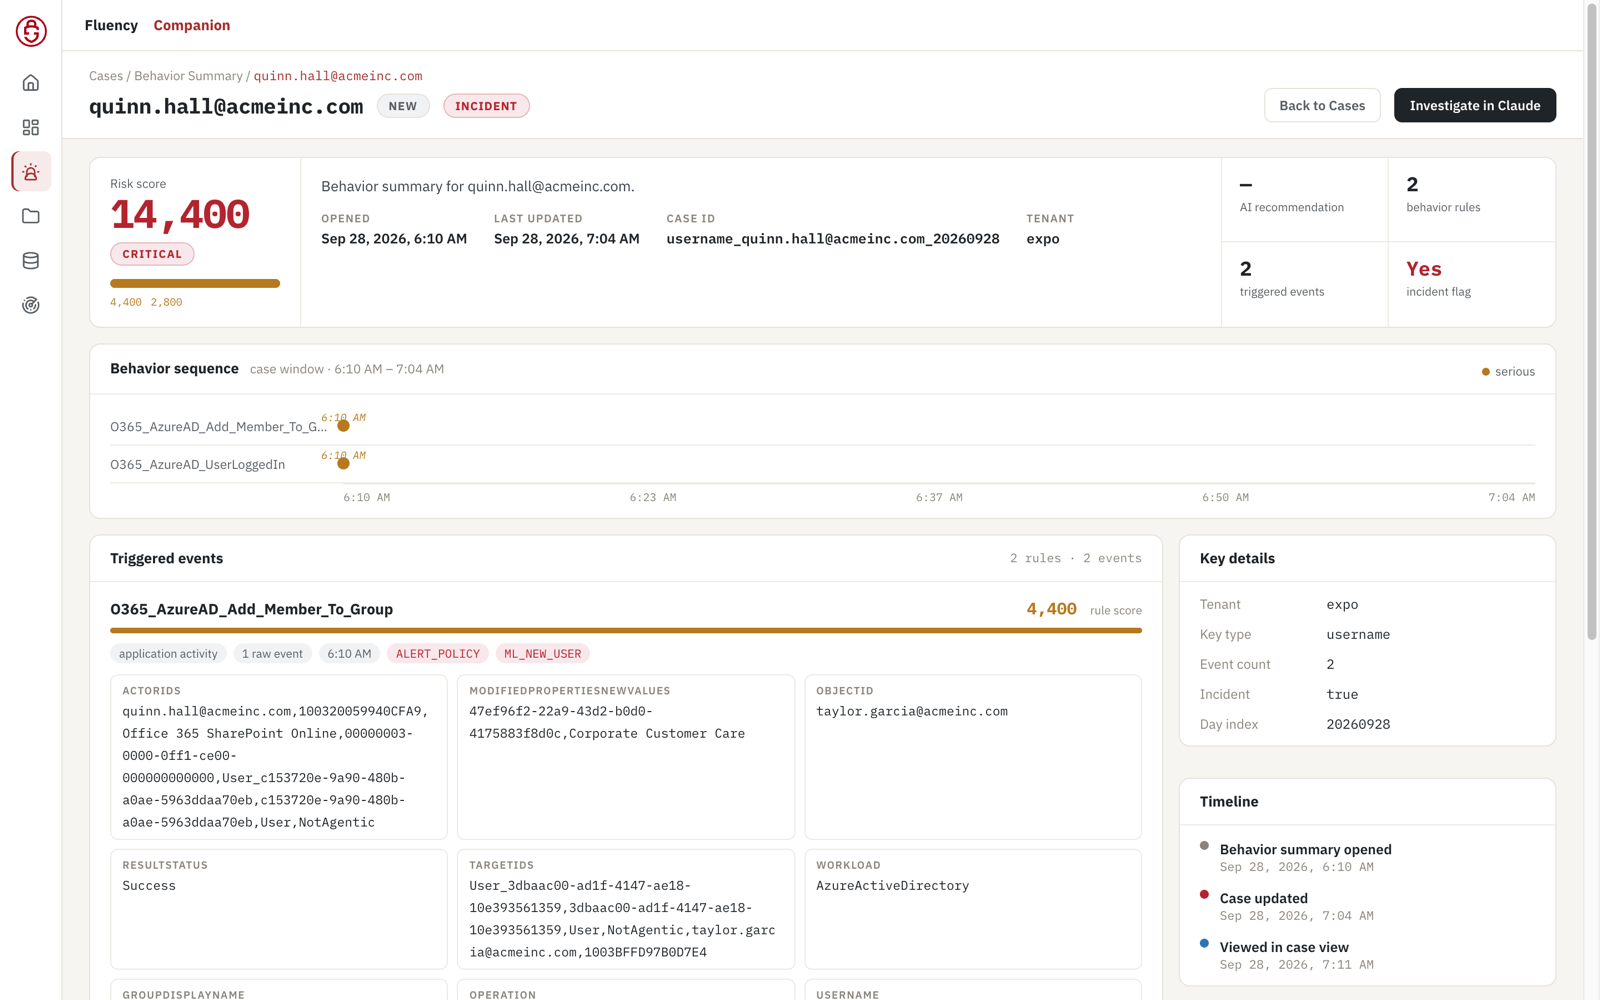Image resolution: width=1600 pixels, height=1000 pixels.
Task: Click WORKLOAD value AzureActiveDirectory
Action: coord(893,886)
